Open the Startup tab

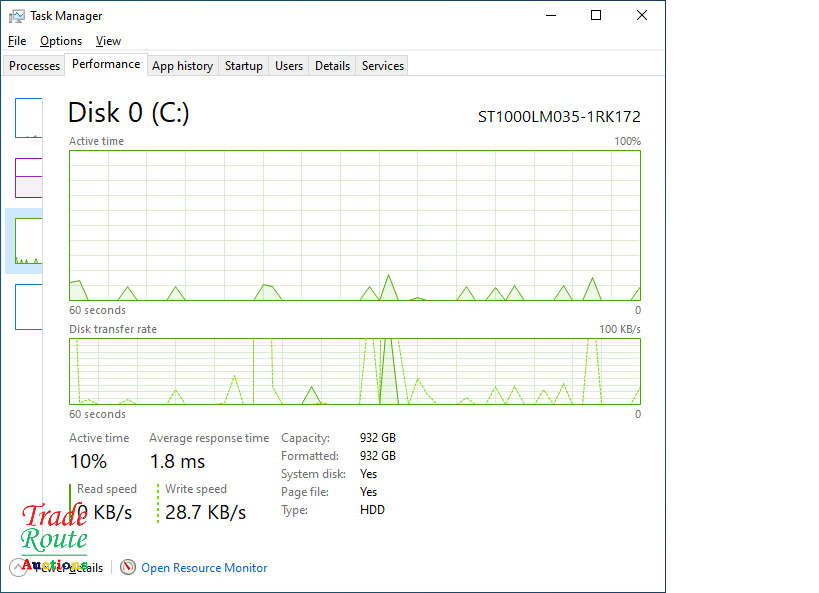[x=243, y=66]
